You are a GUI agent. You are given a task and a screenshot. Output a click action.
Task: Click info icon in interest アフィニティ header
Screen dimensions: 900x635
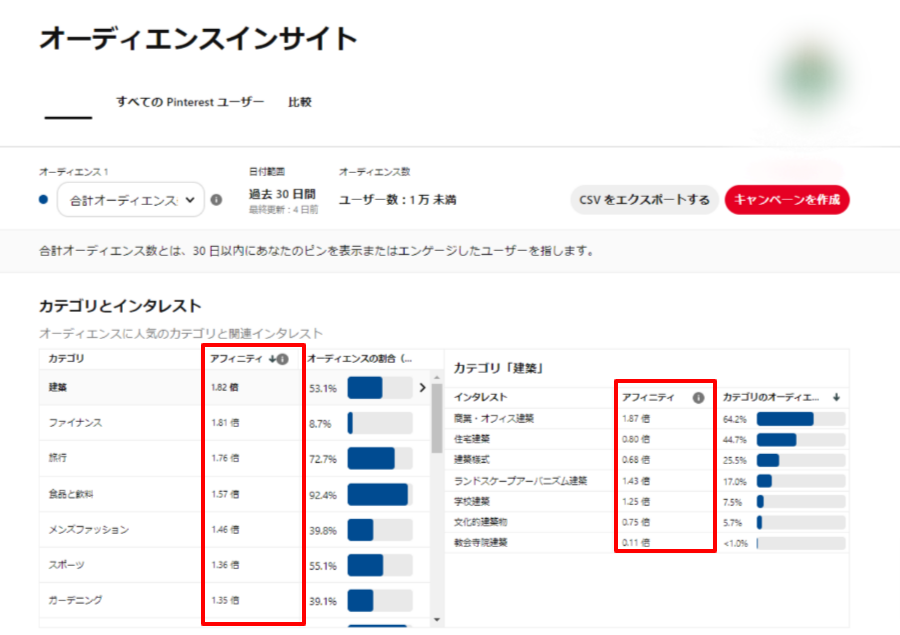point(698,397)
